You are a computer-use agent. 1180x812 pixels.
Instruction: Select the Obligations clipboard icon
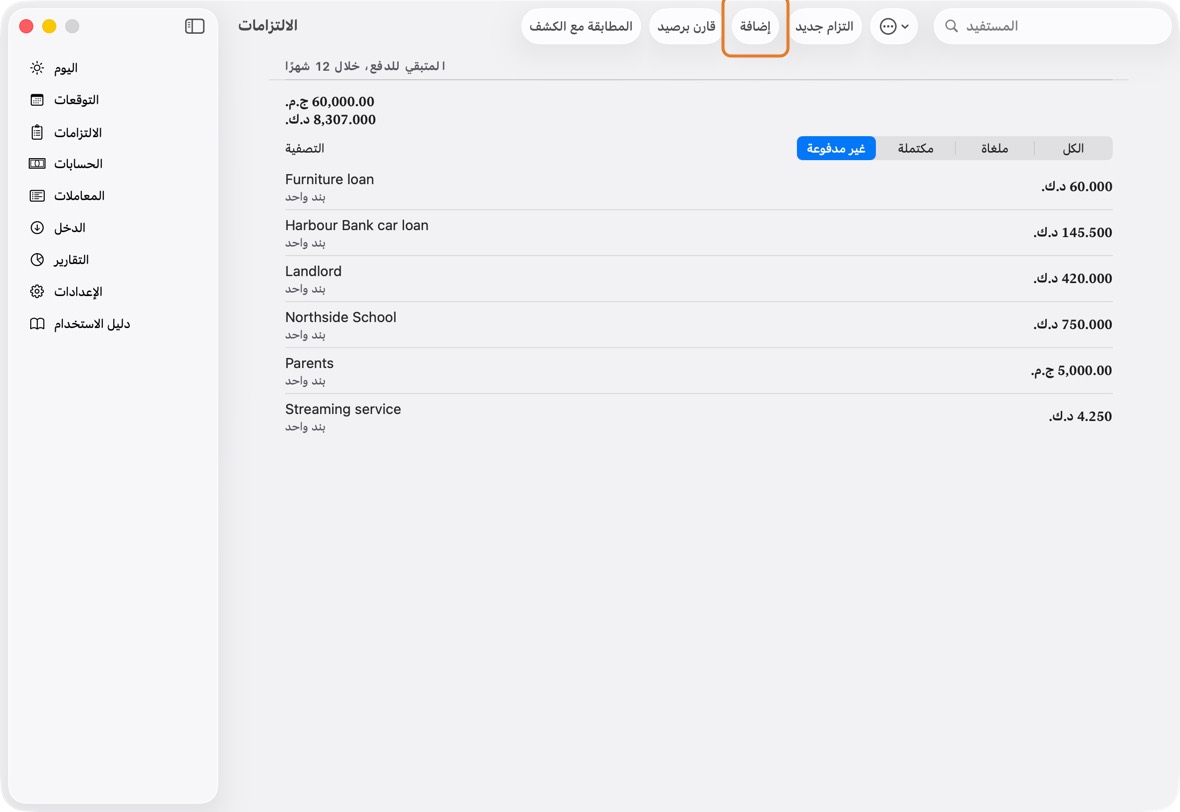coord(37,132)
